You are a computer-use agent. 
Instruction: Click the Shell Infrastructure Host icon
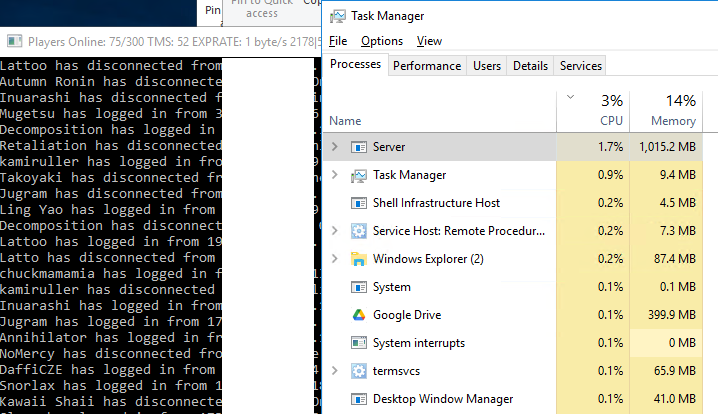(359, 203)
